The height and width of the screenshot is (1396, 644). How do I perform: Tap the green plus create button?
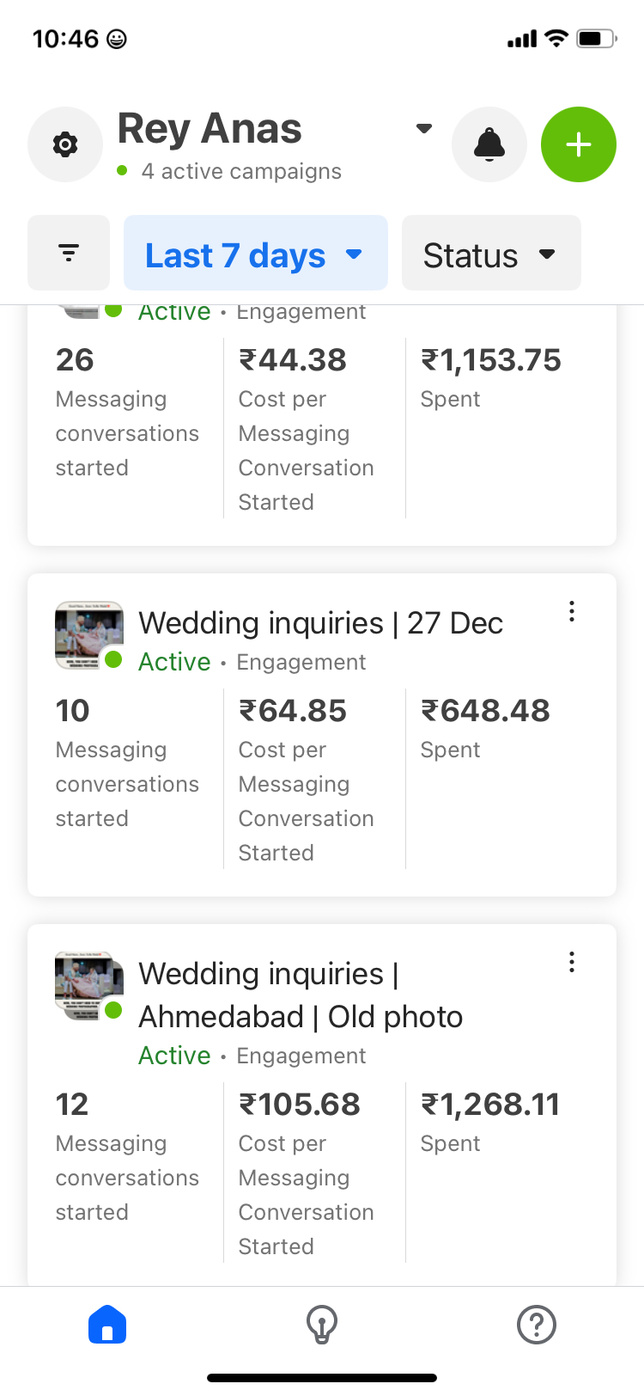(578, 145)
